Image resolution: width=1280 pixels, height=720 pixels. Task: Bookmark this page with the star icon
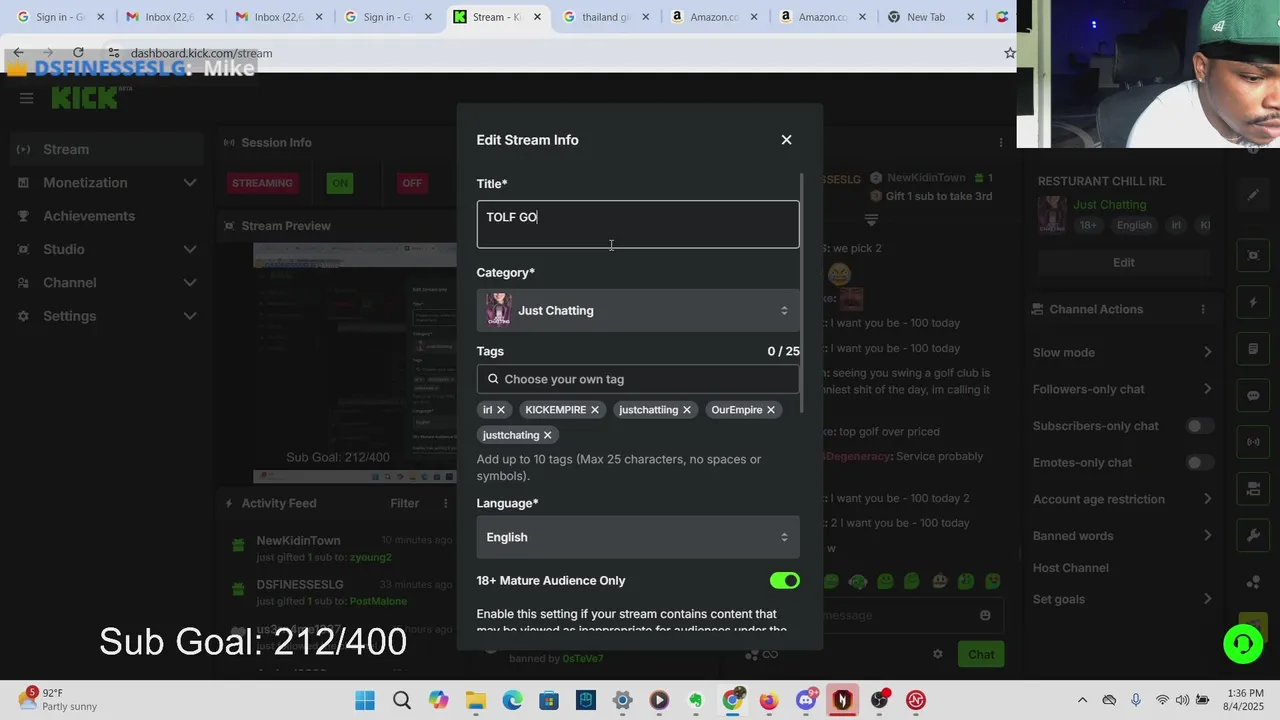pos(1009,53)
